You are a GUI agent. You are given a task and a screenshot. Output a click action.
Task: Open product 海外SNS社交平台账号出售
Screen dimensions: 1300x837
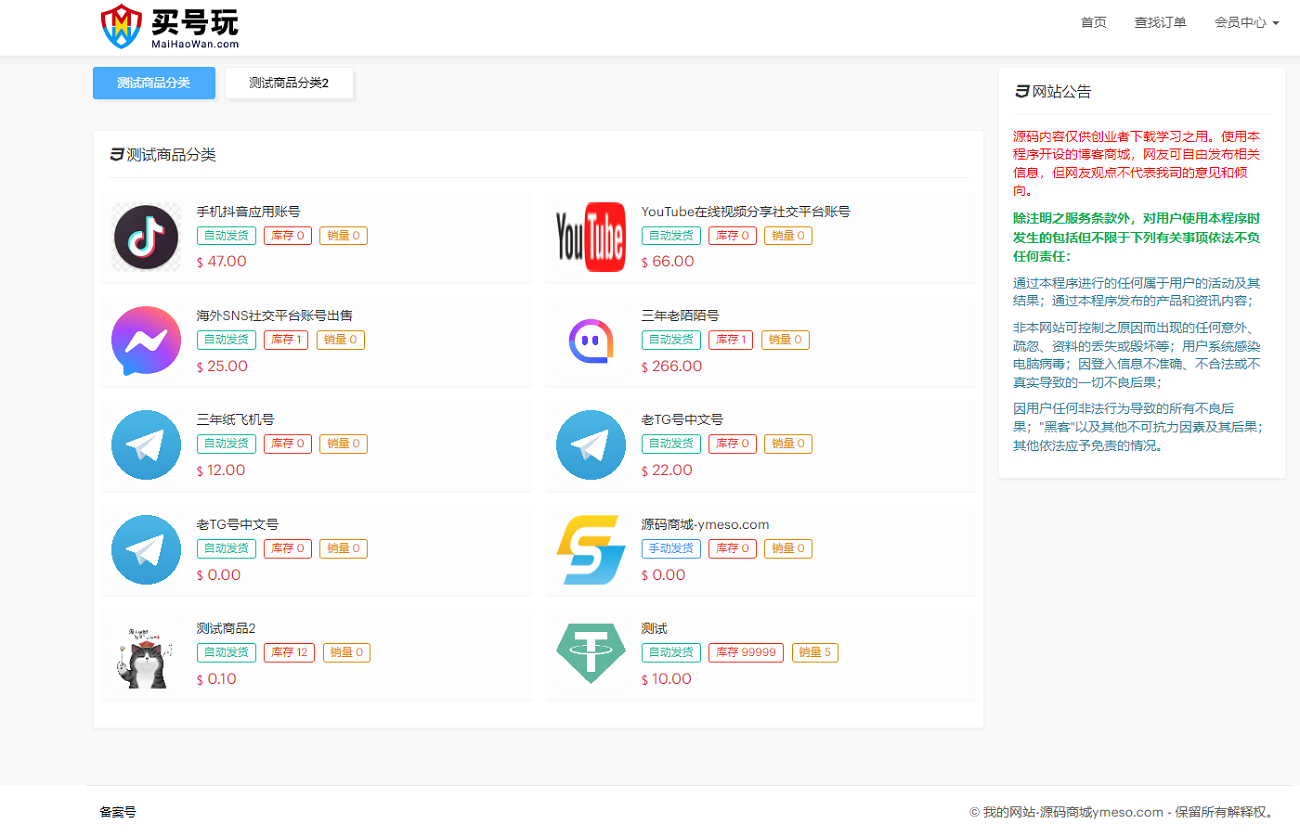click(x=274, y=316)
